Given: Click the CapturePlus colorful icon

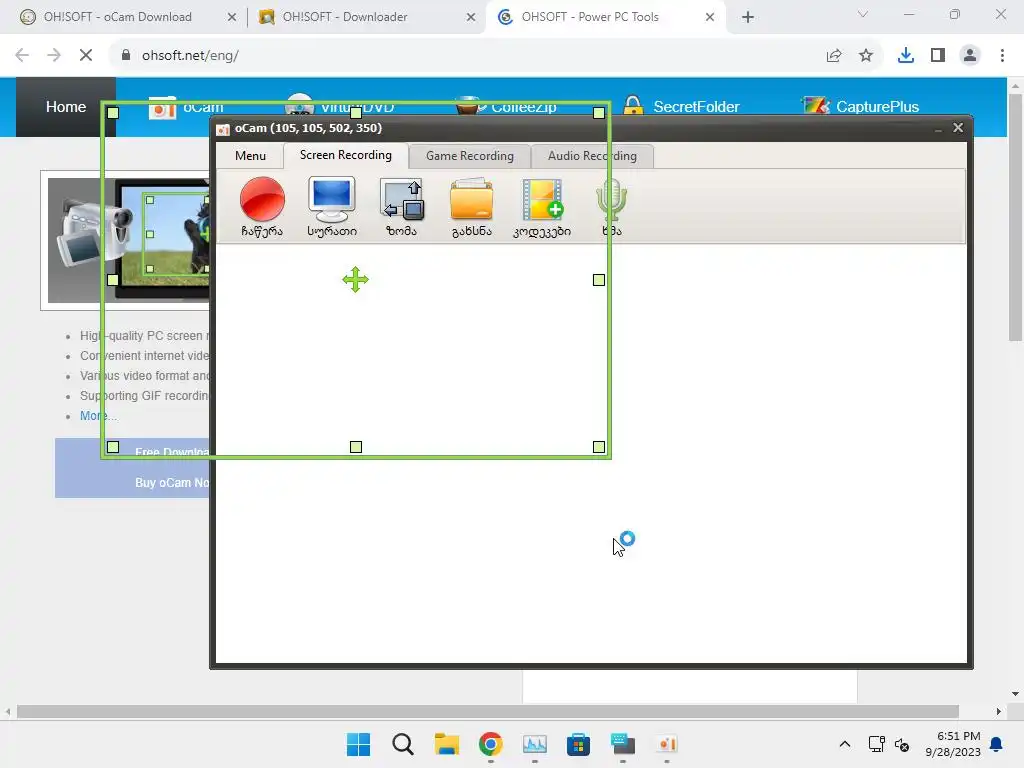Looking at the screenshot, I should [x=816, y=105].
